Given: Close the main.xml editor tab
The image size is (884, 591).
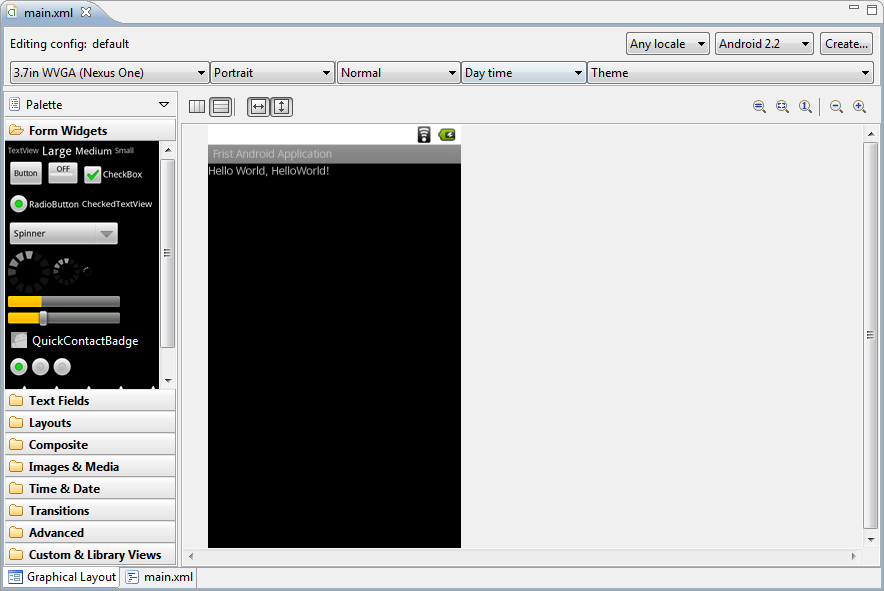Looking at the screenshot, I should 86,12.
